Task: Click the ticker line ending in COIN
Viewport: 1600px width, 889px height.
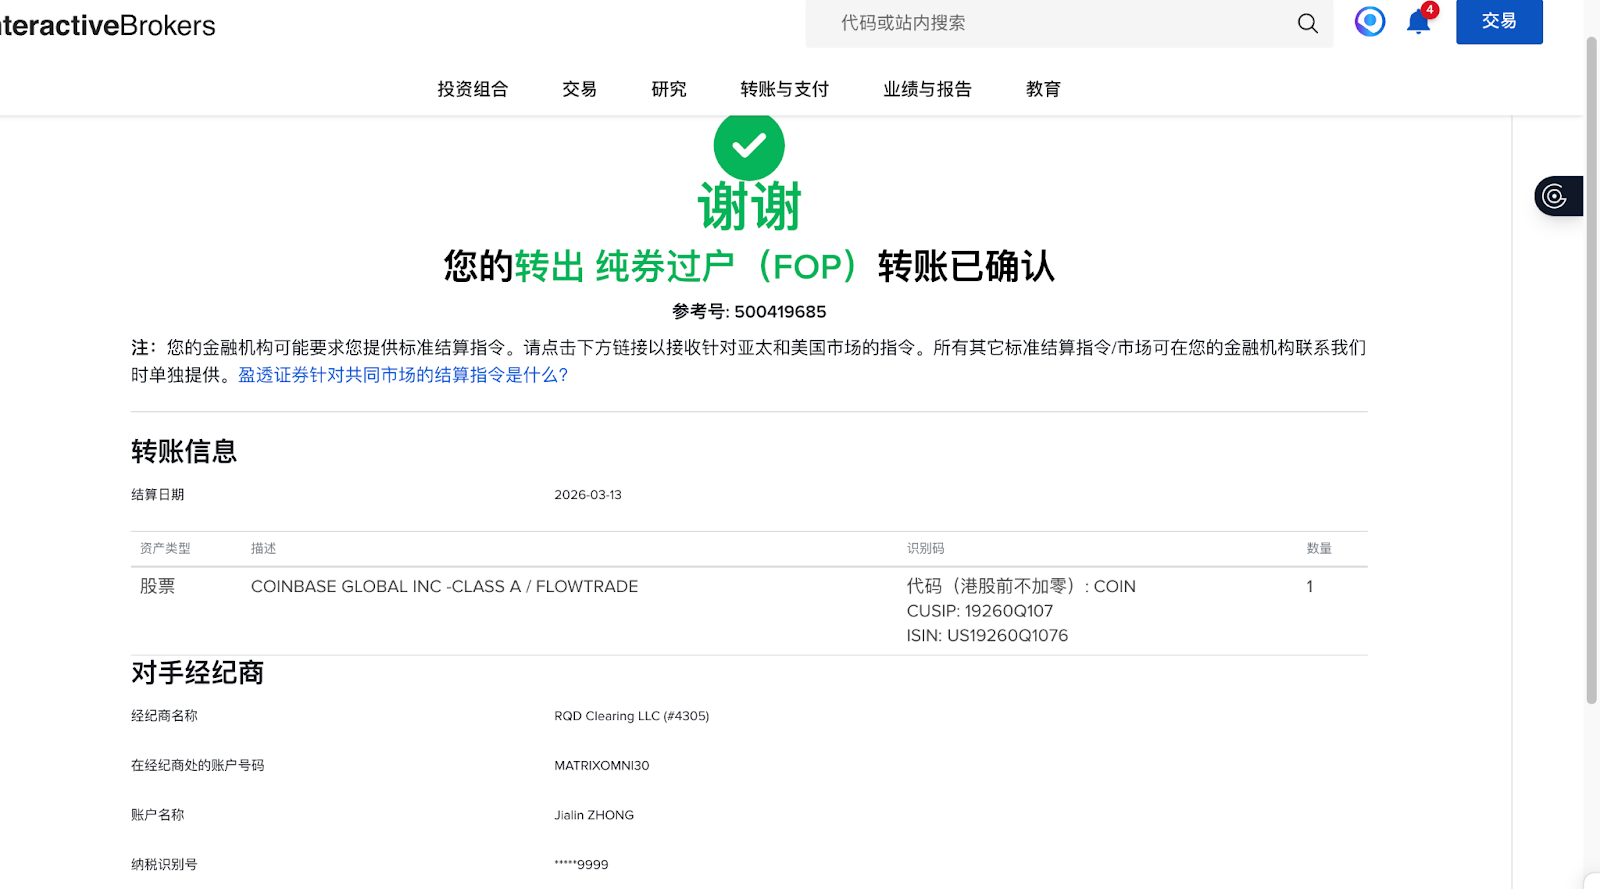Action: tap(1021, 587)
